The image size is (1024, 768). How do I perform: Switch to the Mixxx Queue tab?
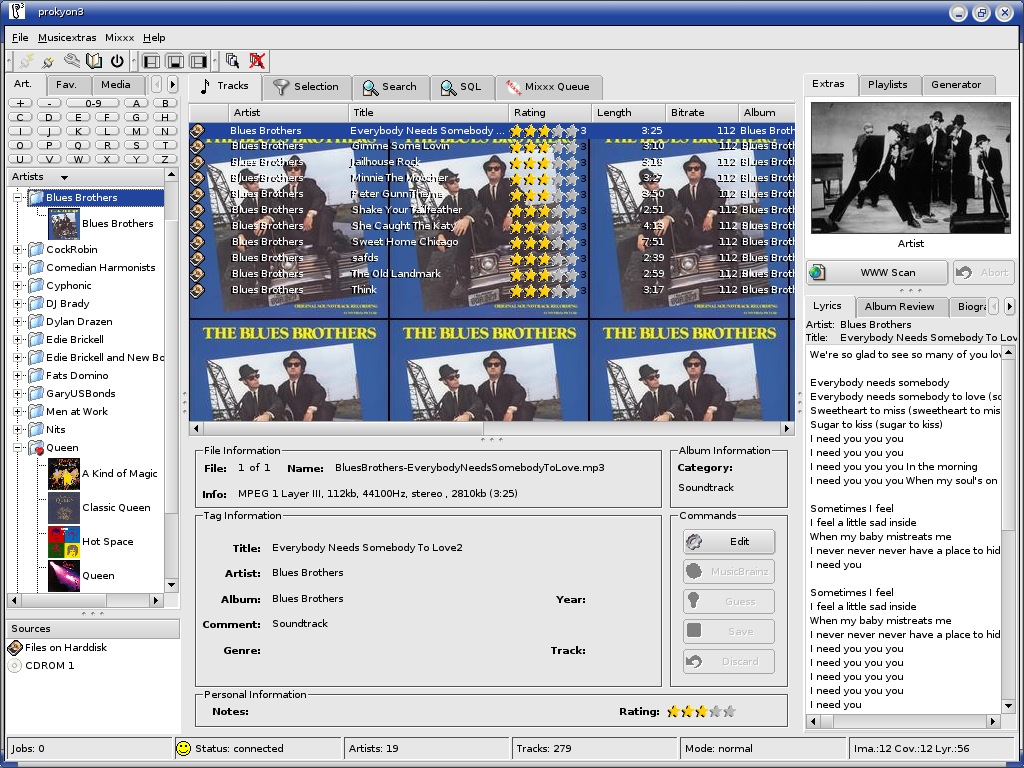(x=549, y=87)
